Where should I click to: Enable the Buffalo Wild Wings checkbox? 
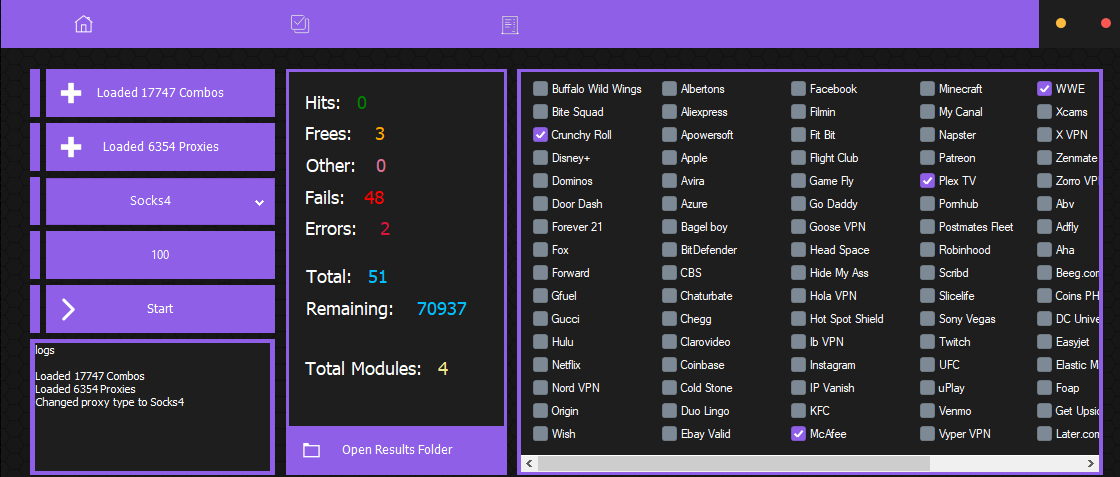(540, 89)
